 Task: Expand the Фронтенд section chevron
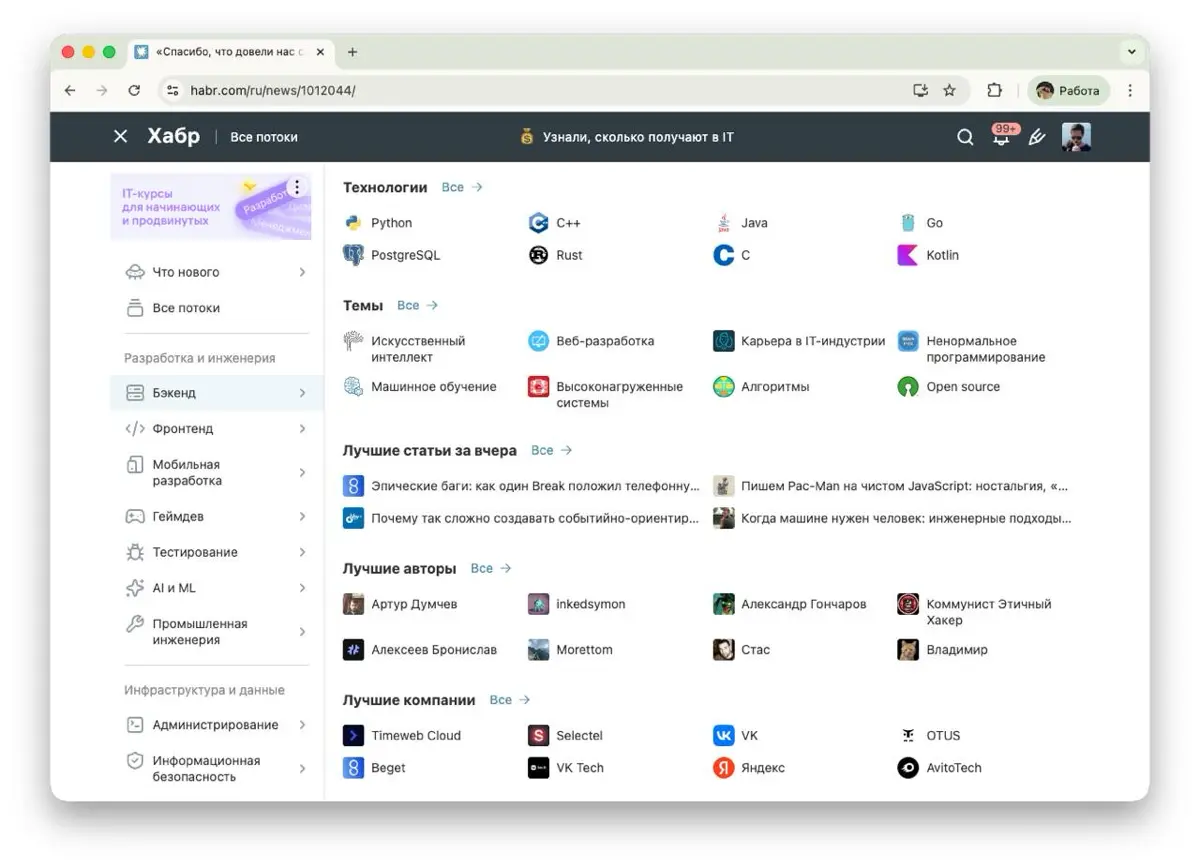coord(302,429)
